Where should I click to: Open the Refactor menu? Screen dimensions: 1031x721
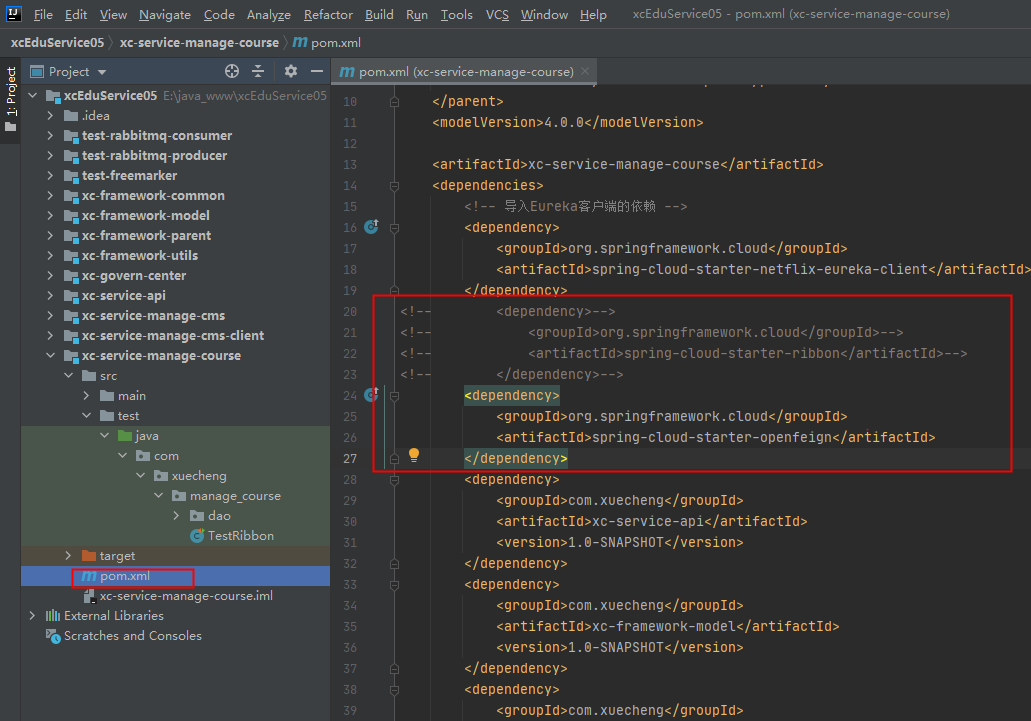tap(328, 14)
